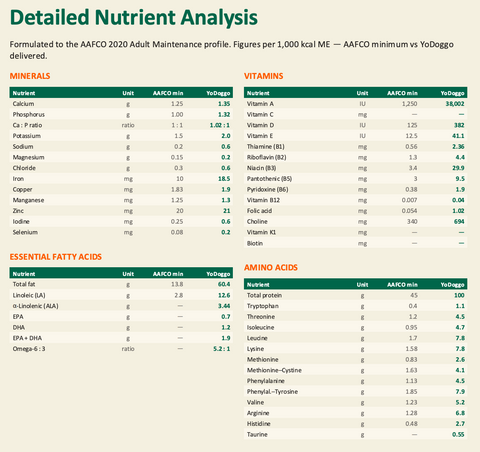Click the Omega-6 : 3 value "5.2 : 1"
Screen dimensions: 480x452
pos(222,349)
